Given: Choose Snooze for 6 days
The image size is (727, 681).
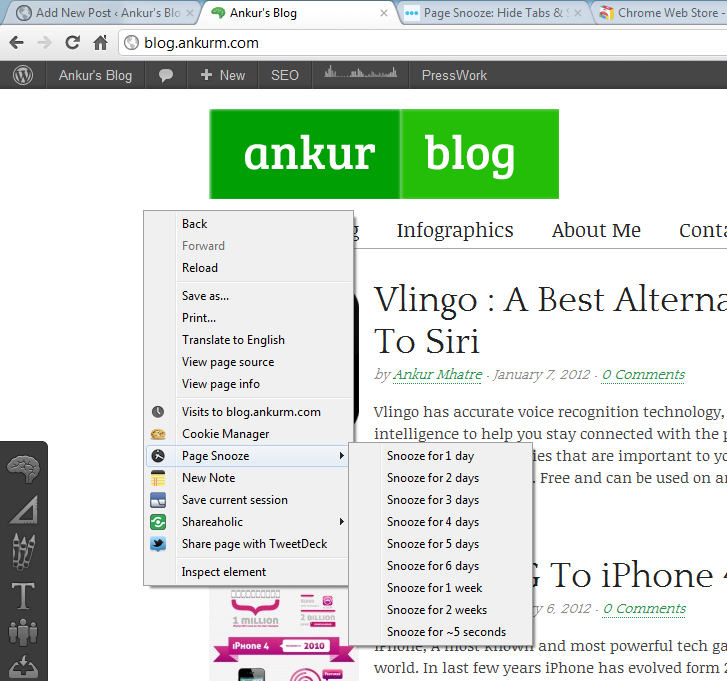Looking at the screenshot, I should pos(440,566).
